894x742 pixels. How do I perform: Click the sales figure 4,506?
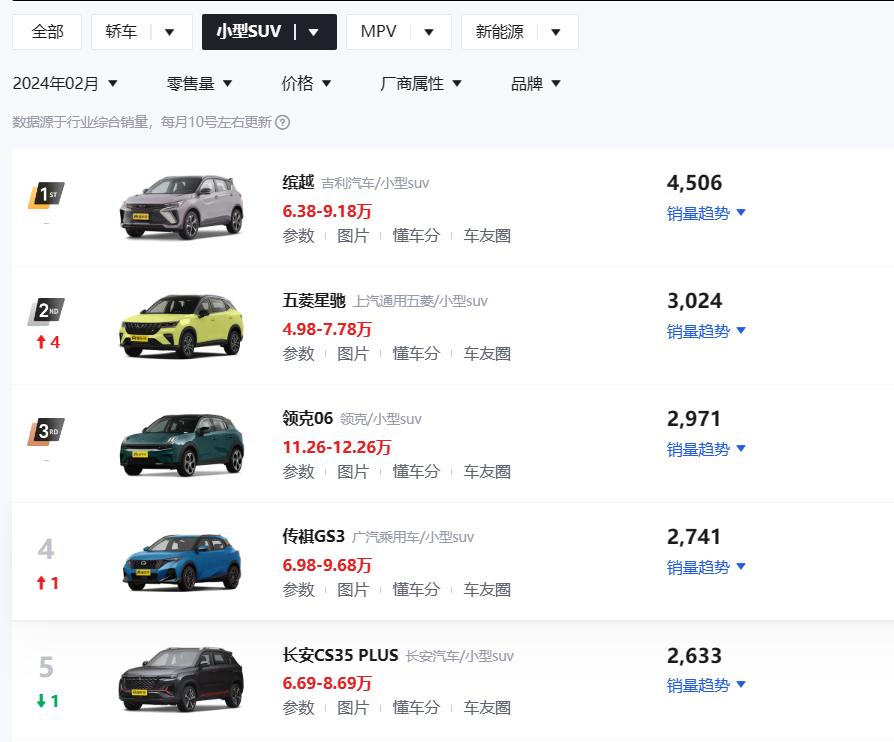pyautogui.click(x=694, y=183)
